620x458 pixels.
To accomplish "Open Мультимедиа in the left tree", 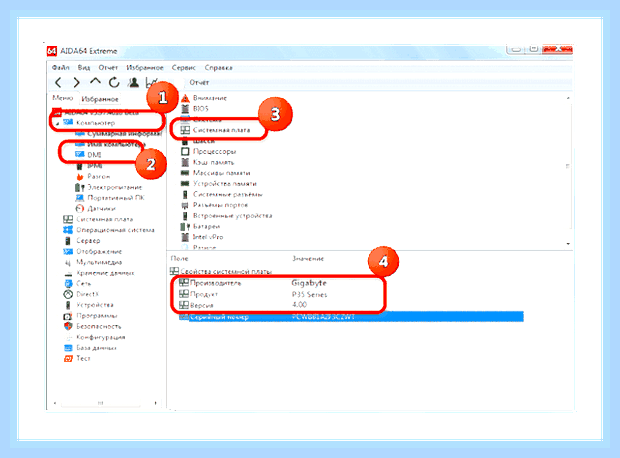I will (x=99, y=262).
